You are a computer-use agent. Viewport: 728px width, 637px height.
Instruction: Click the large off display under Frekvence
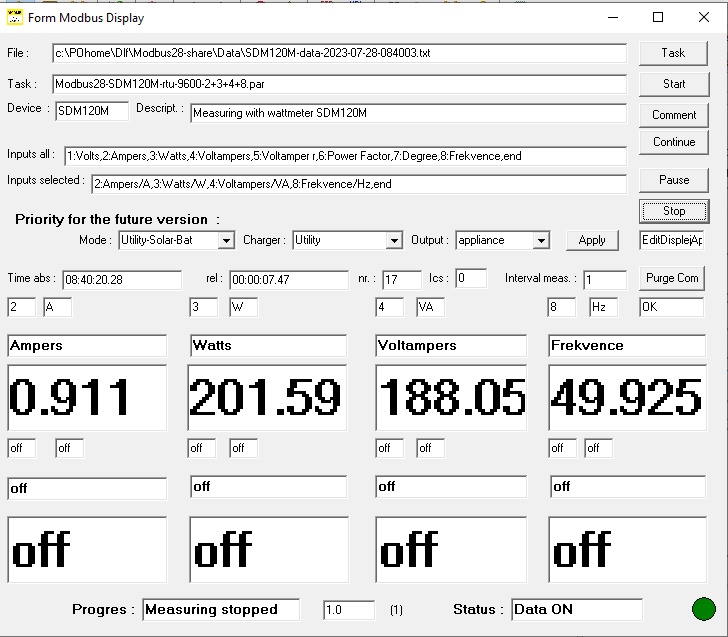(628, 550)
